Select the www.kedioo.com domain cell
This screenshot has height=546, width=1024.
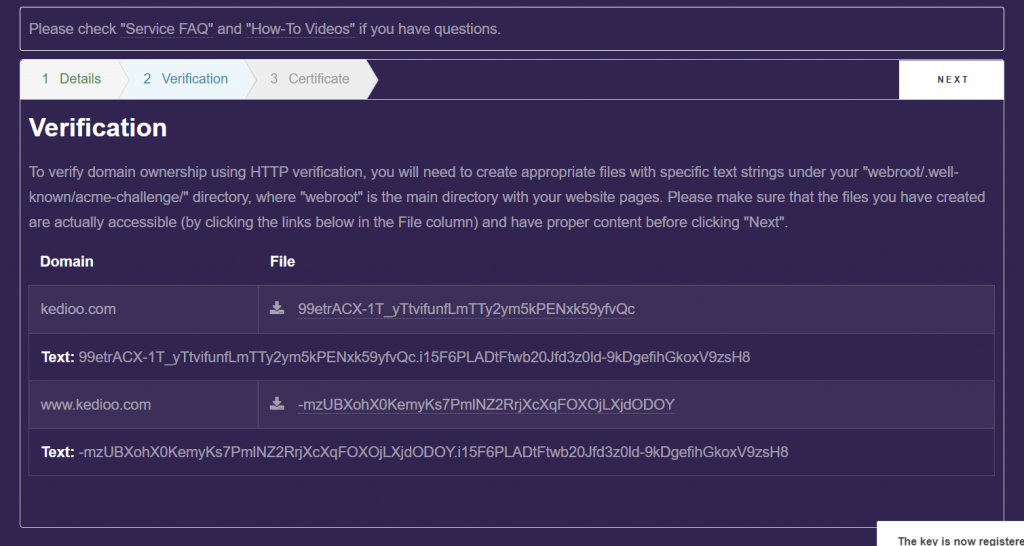coord(144,404)
